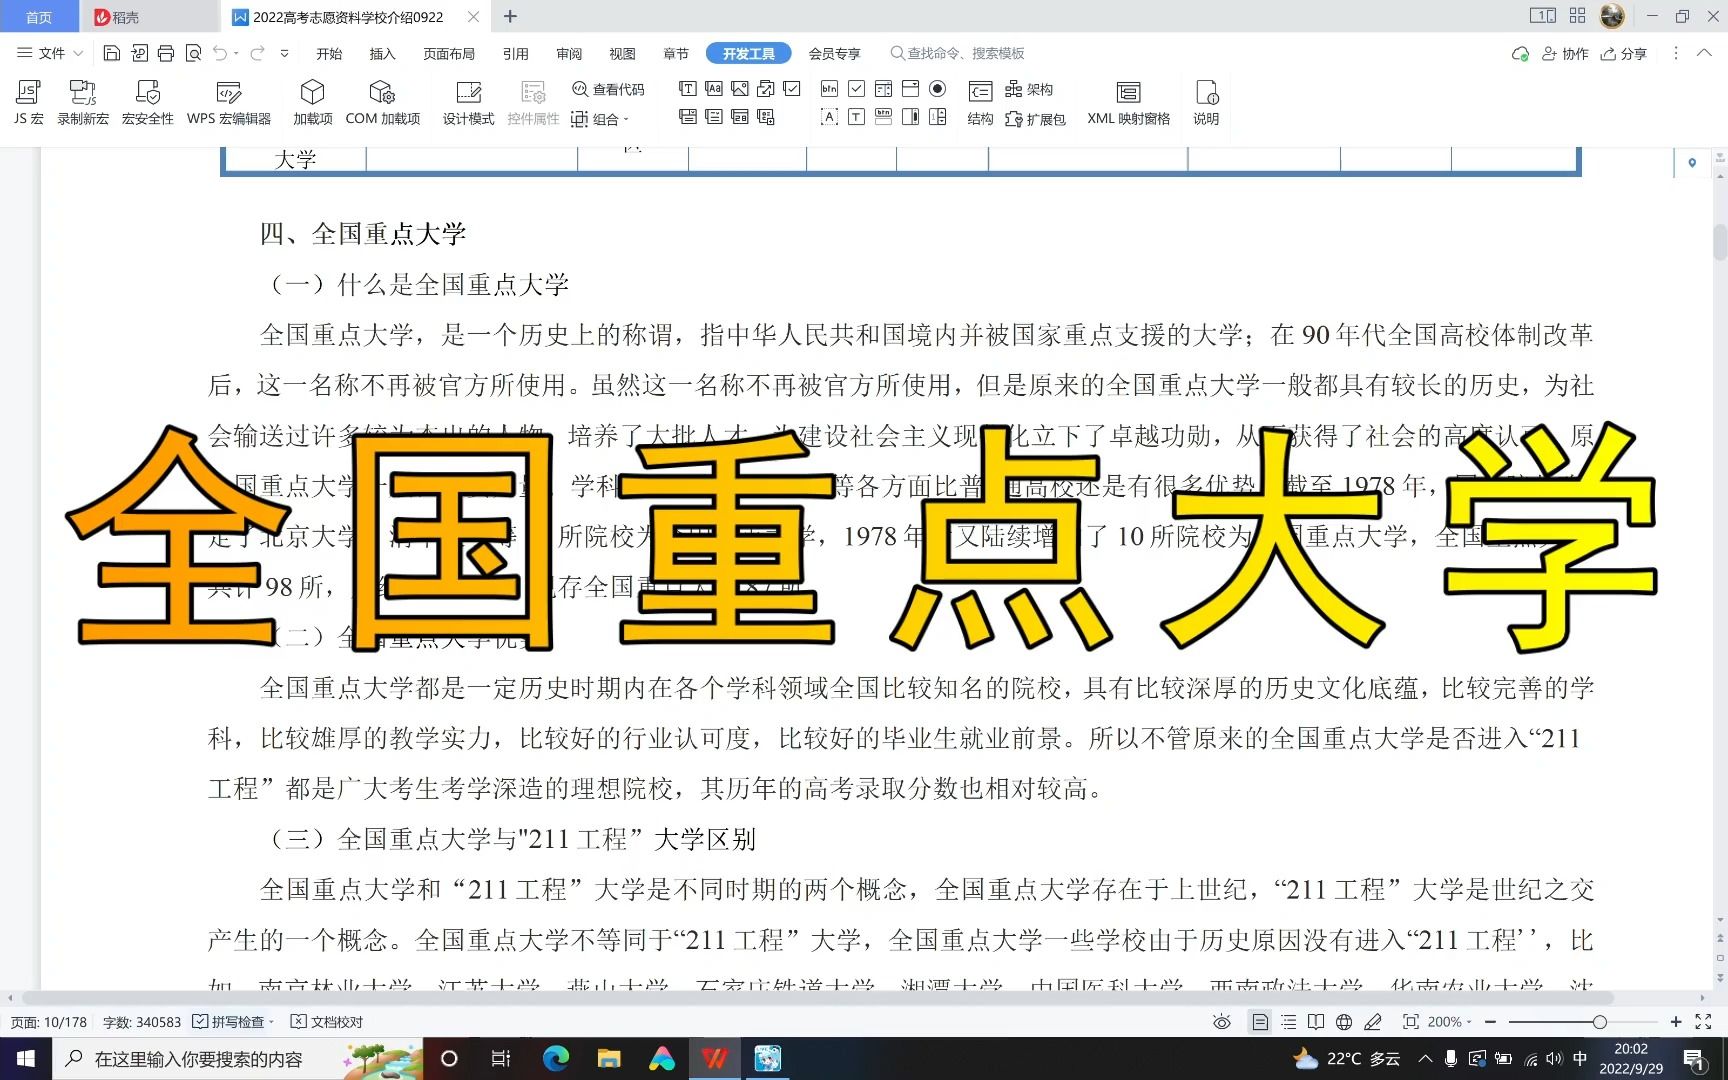Viewport: 1728px width, 1080px height.
Task: Open the undo history dropdown arrow
Action: (236, 53)
